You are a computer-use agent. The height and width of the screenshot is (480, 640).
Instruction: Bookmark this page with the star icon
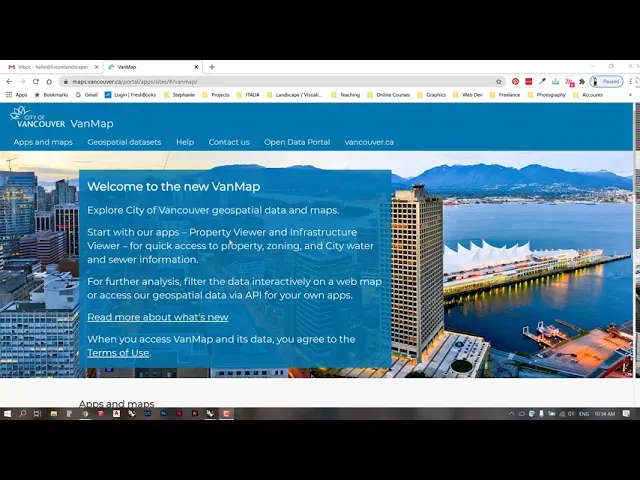(x=499, y=81)
